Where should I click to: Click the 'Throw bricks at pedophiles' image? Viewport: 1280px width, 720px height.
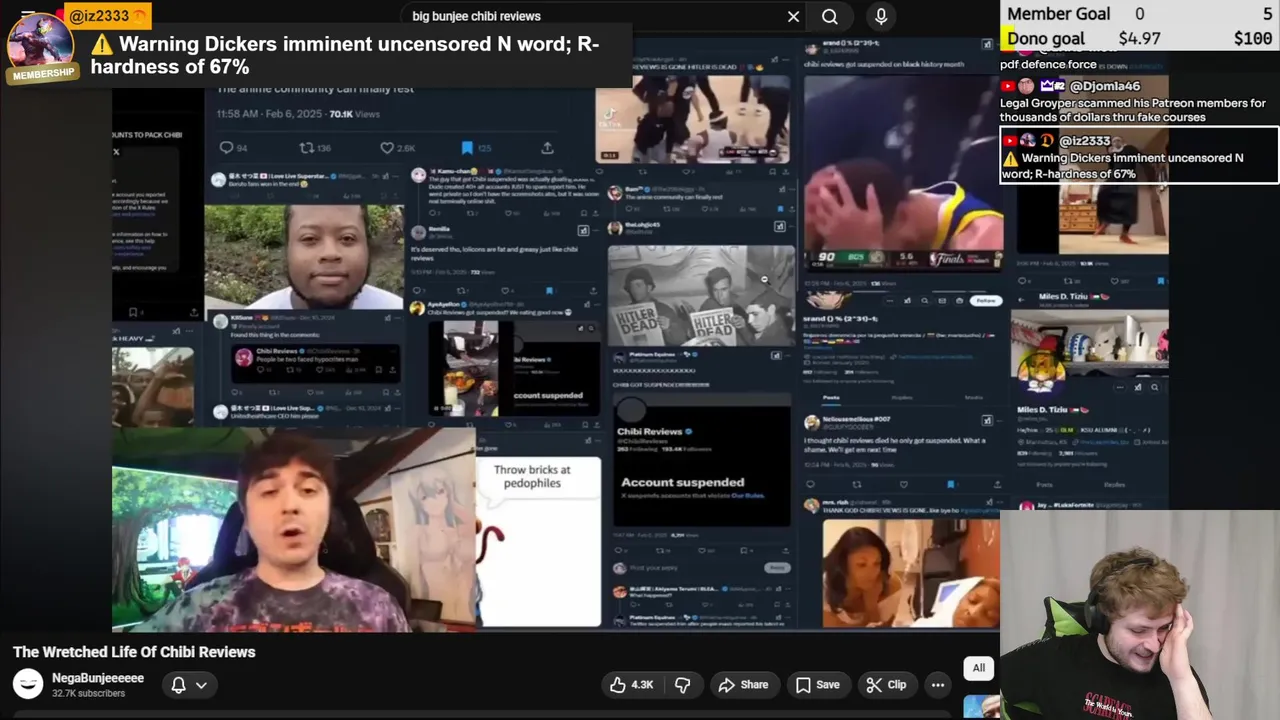pos(538,541)
